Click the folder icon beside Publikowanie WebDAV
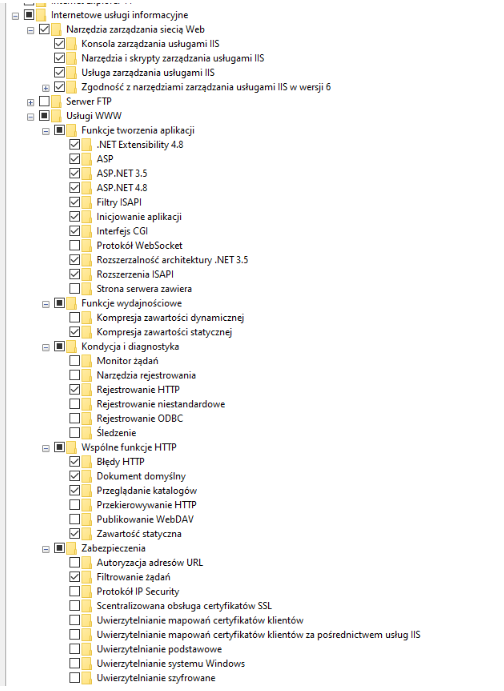 (x=87, y=519)
